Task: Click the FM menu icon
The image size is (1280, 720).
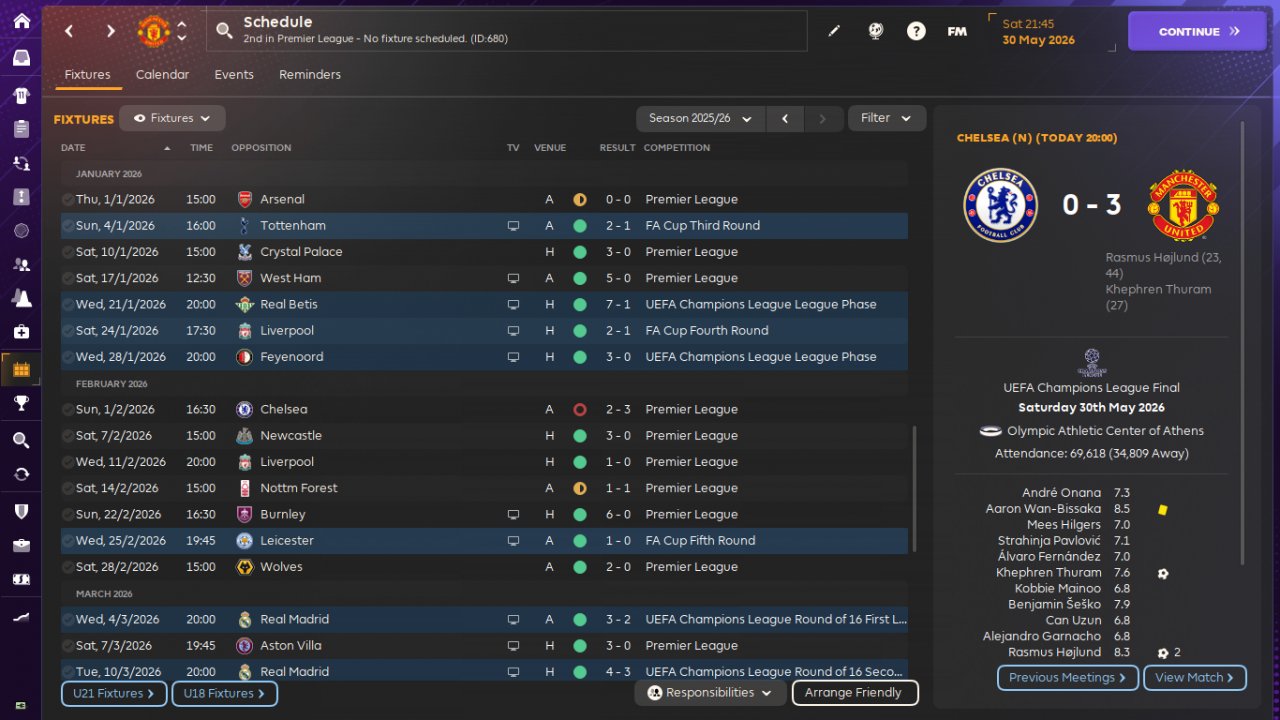Action: click(x=957, y=31)
